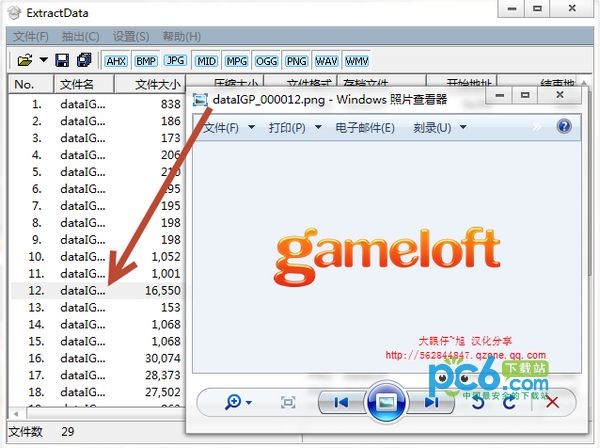Rotate image clockwise
The width and height of the screenshot is (600, 448).
tap(509, 402)
